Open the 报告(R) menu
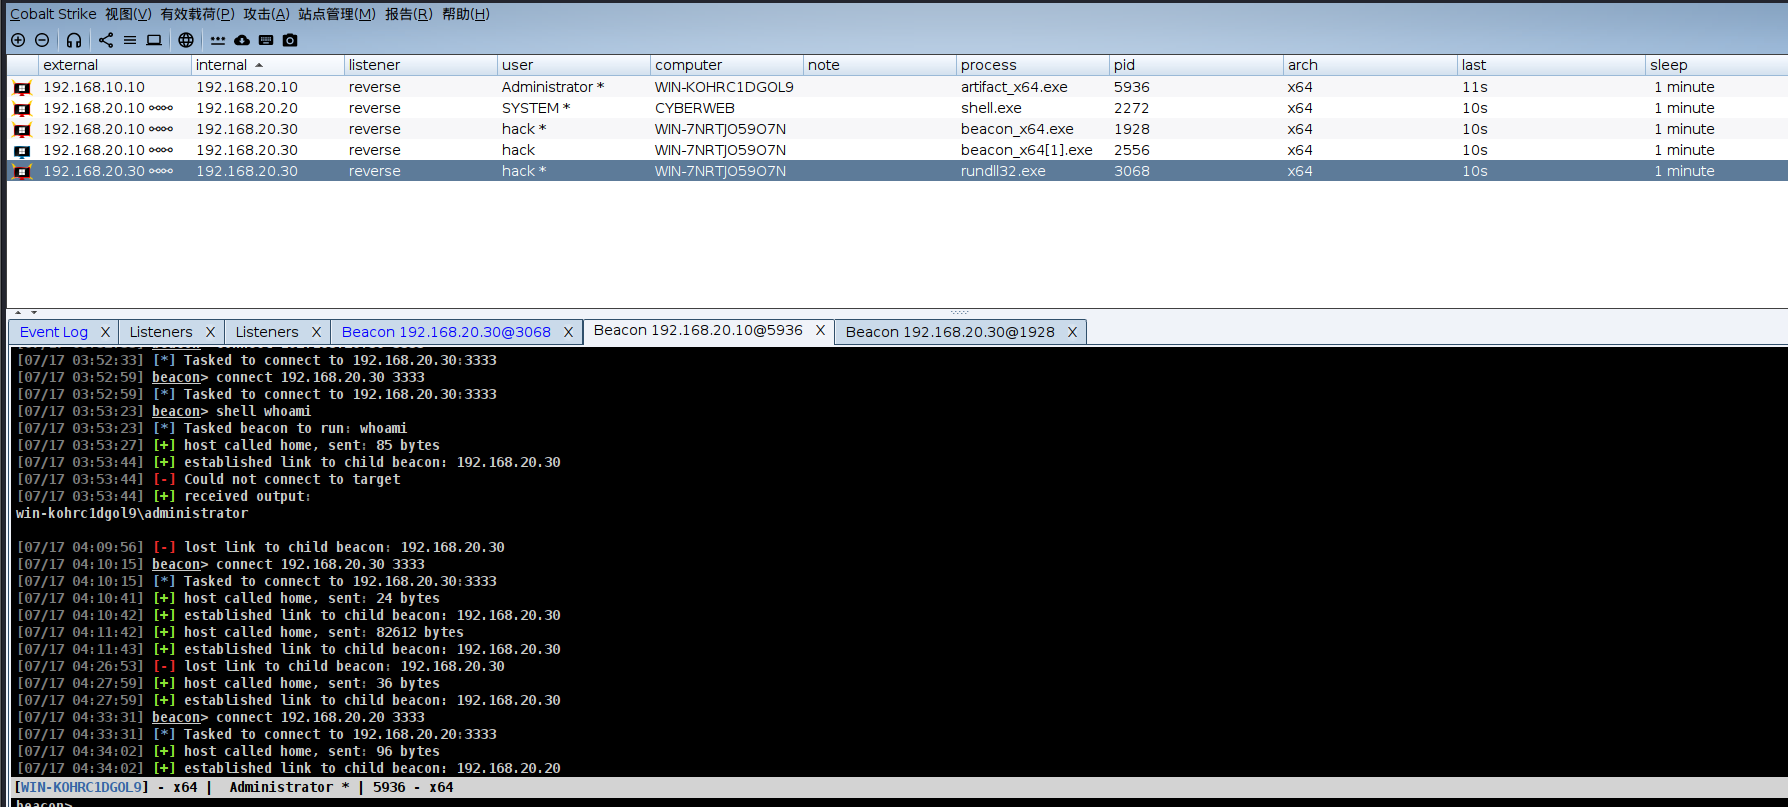This screenshot has height=807, width=1788. 409,14
